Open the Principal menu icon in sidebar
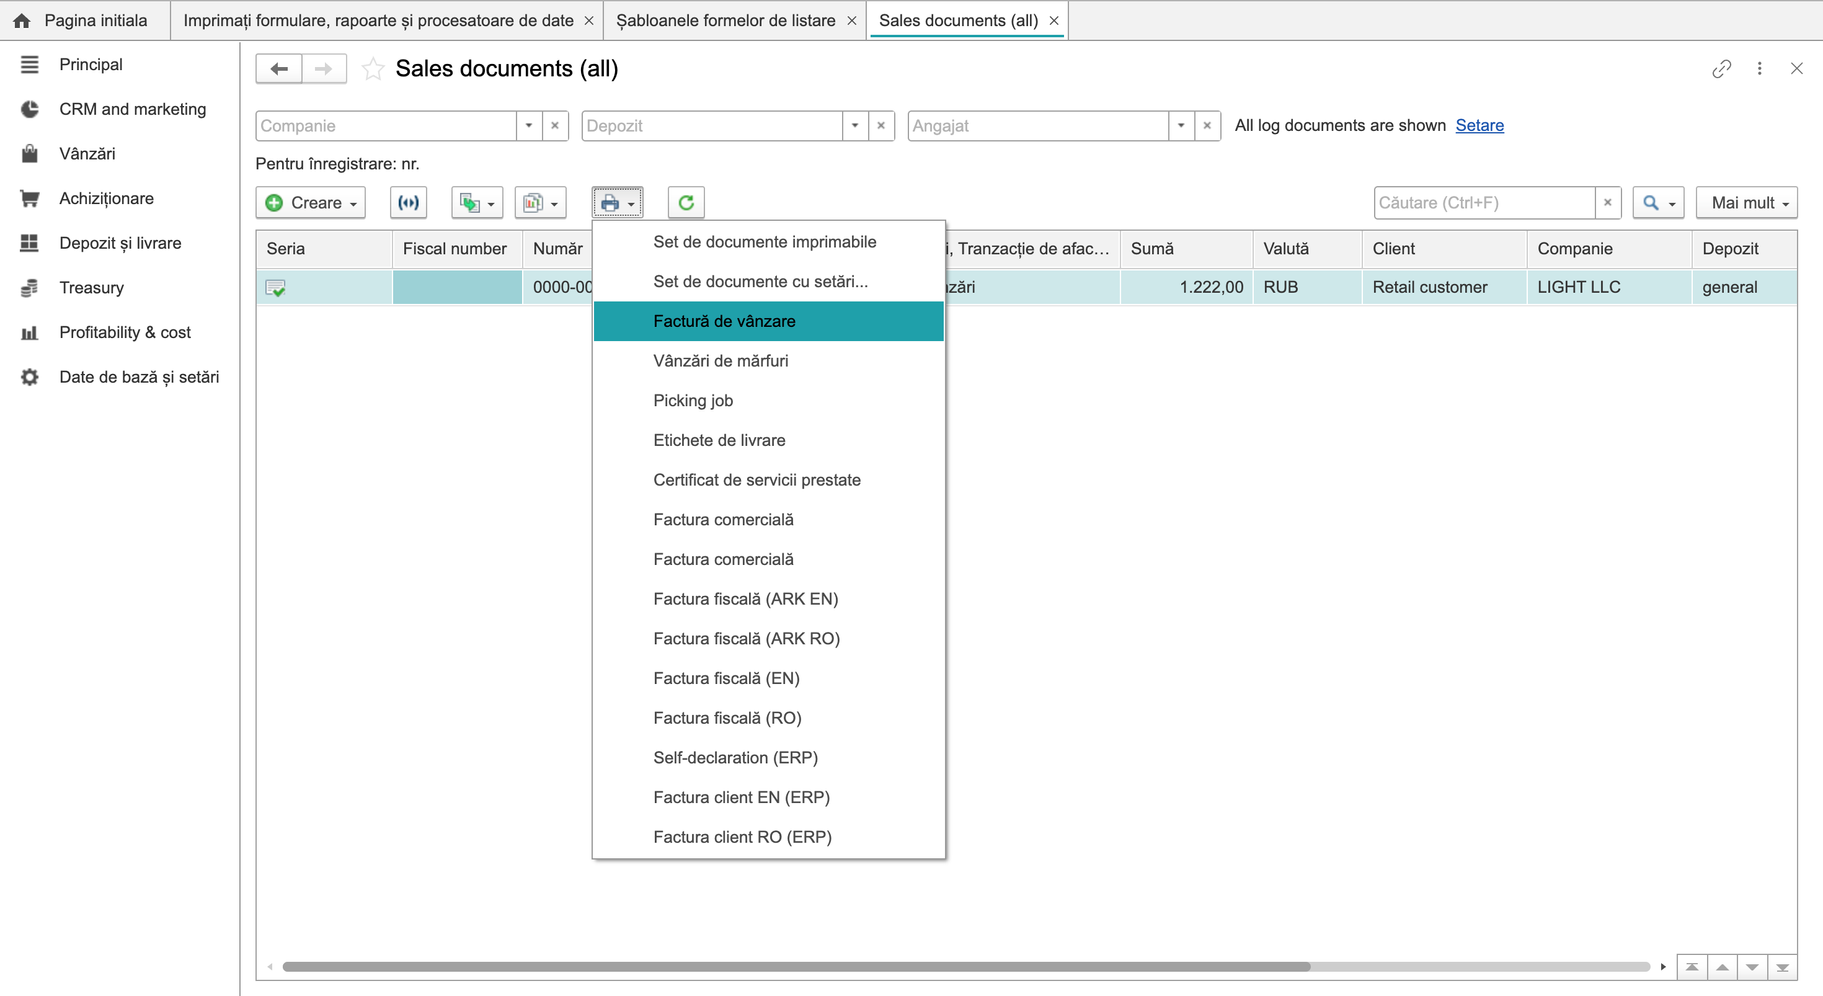The image size is (1823, 996). coord(30,64)
